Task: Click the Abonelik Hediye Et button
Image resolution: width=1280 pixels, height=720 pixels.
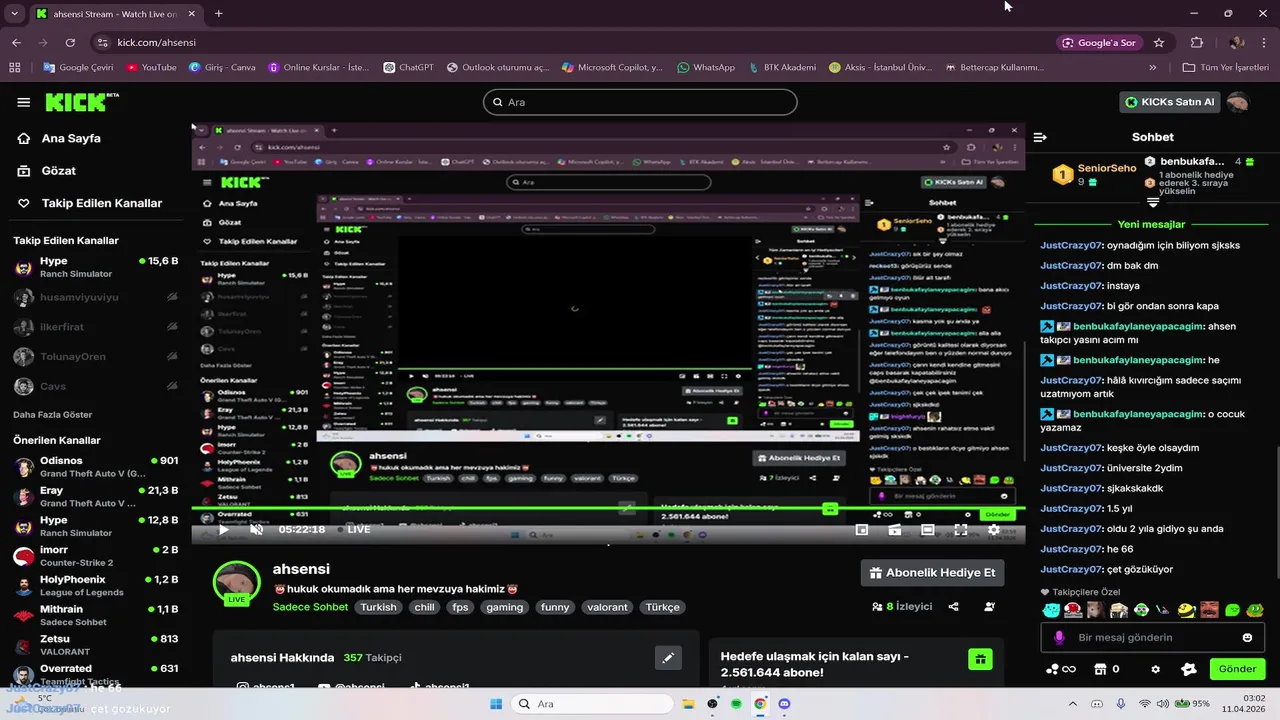Action: (932, 573)
